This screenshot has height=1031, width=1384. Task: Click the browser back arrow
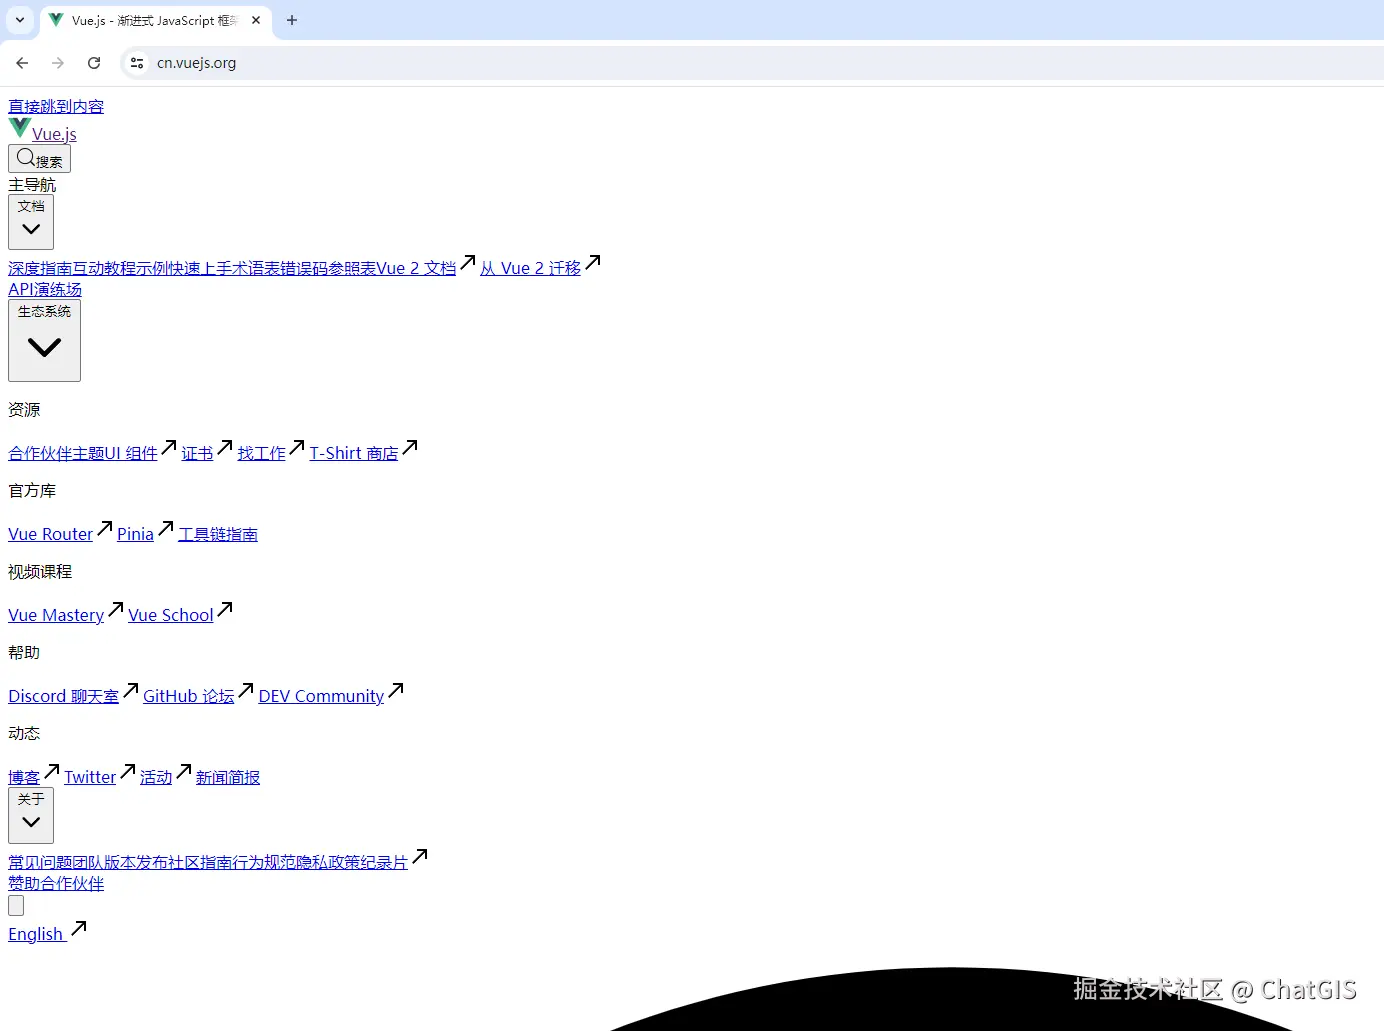tap(22, 63)
